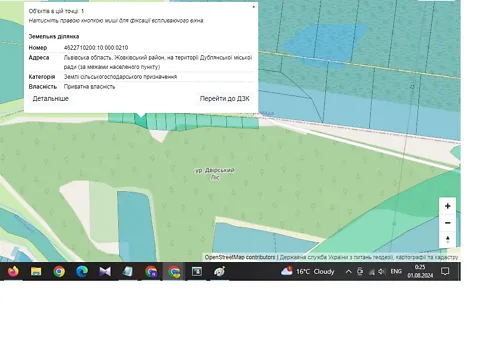Open File Explorer from the taskbar
This screenshot has width=480, height=360.
pyautogui.click(x=36, y=271)
